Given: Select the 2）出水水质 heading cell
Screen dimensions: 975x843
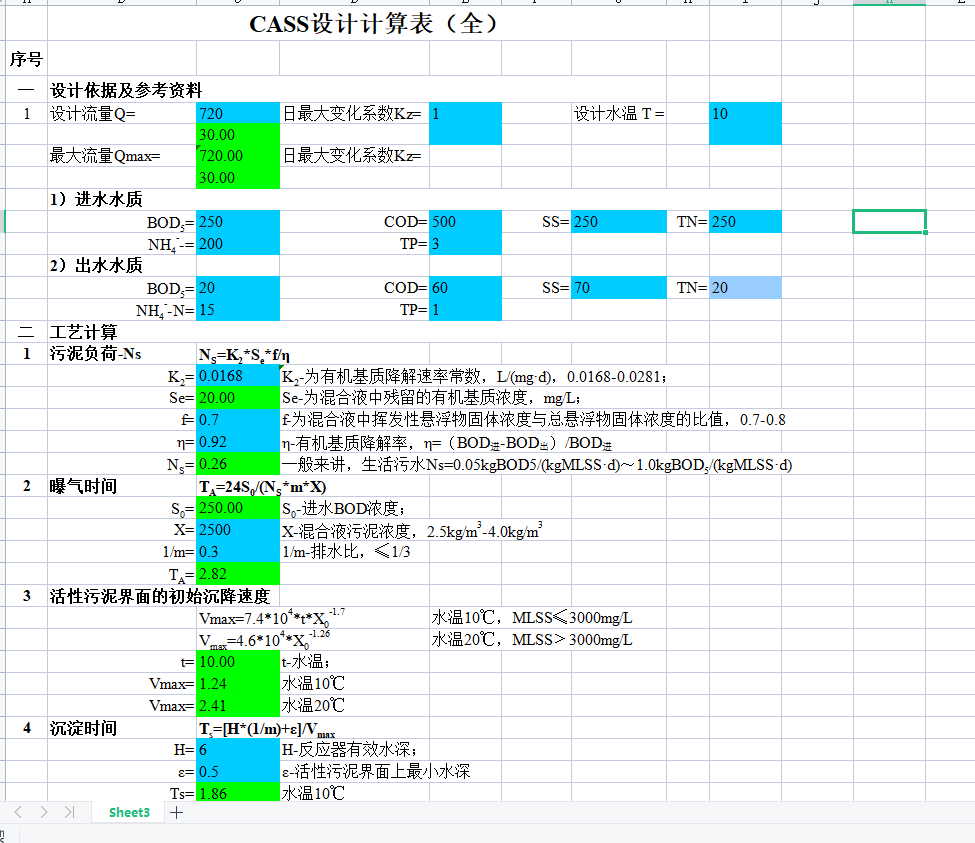Looking at the screenshot, I should (x=96, y=265).
